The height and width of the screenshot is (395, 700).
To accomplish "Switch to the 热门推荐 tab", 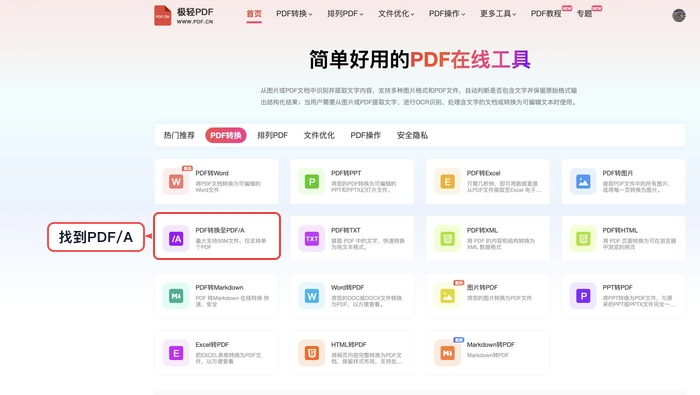I will coord(179,135).
